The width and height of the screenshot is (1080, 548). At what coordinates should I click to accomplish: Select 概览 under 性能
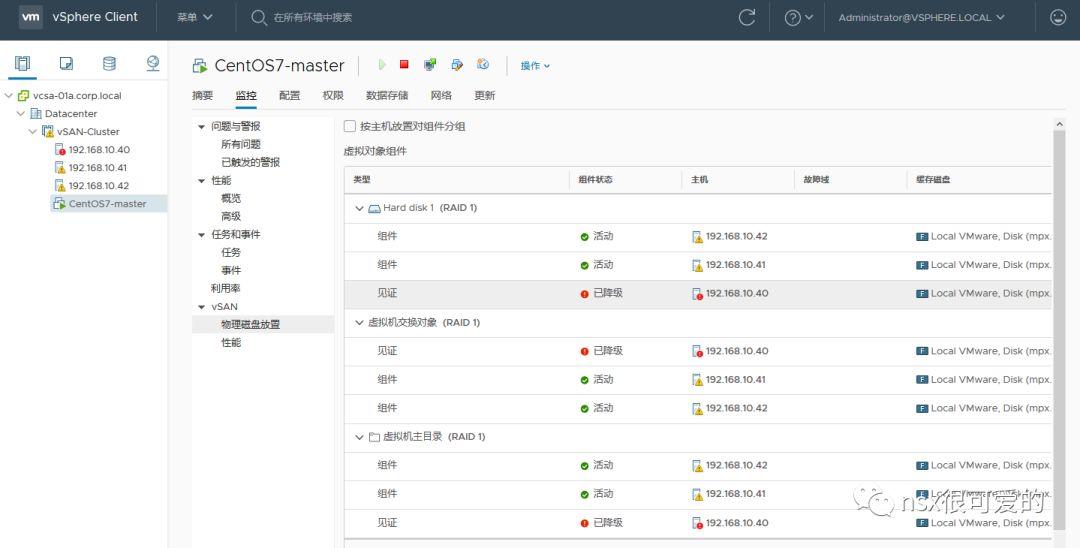[231, 198]
